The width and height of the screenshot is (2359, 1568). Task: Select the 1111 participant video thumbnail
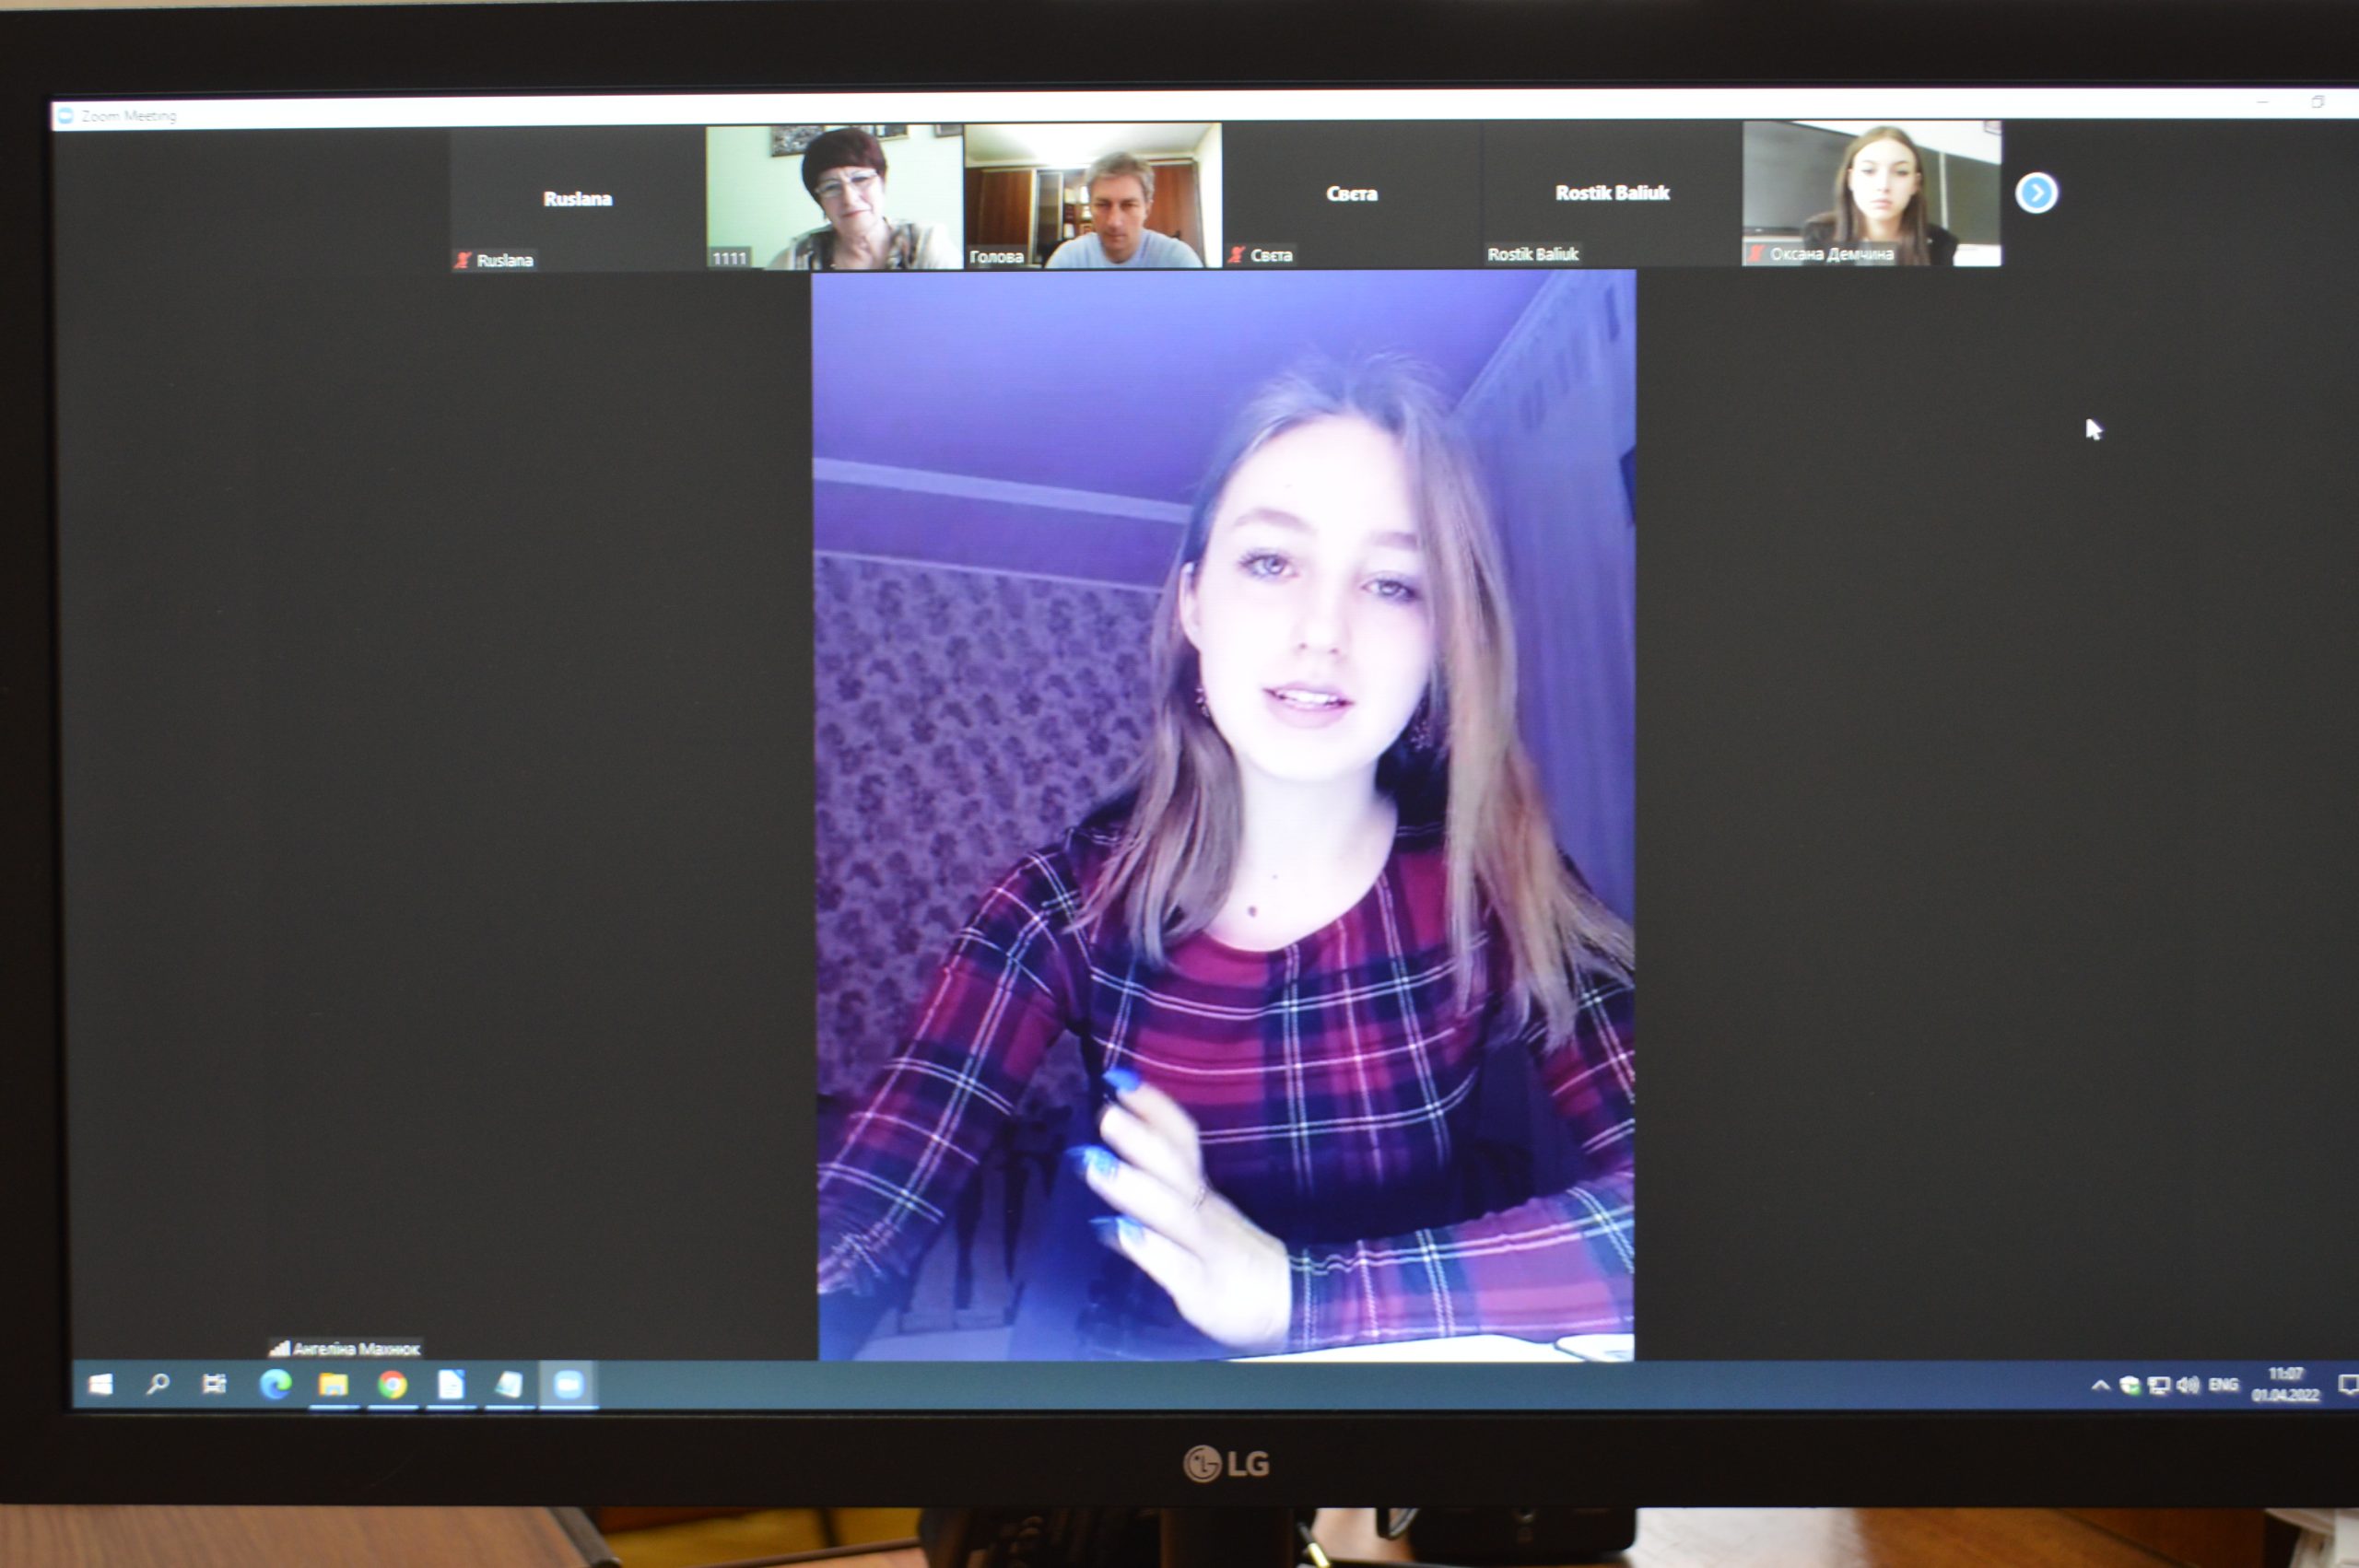pos(834,196)
